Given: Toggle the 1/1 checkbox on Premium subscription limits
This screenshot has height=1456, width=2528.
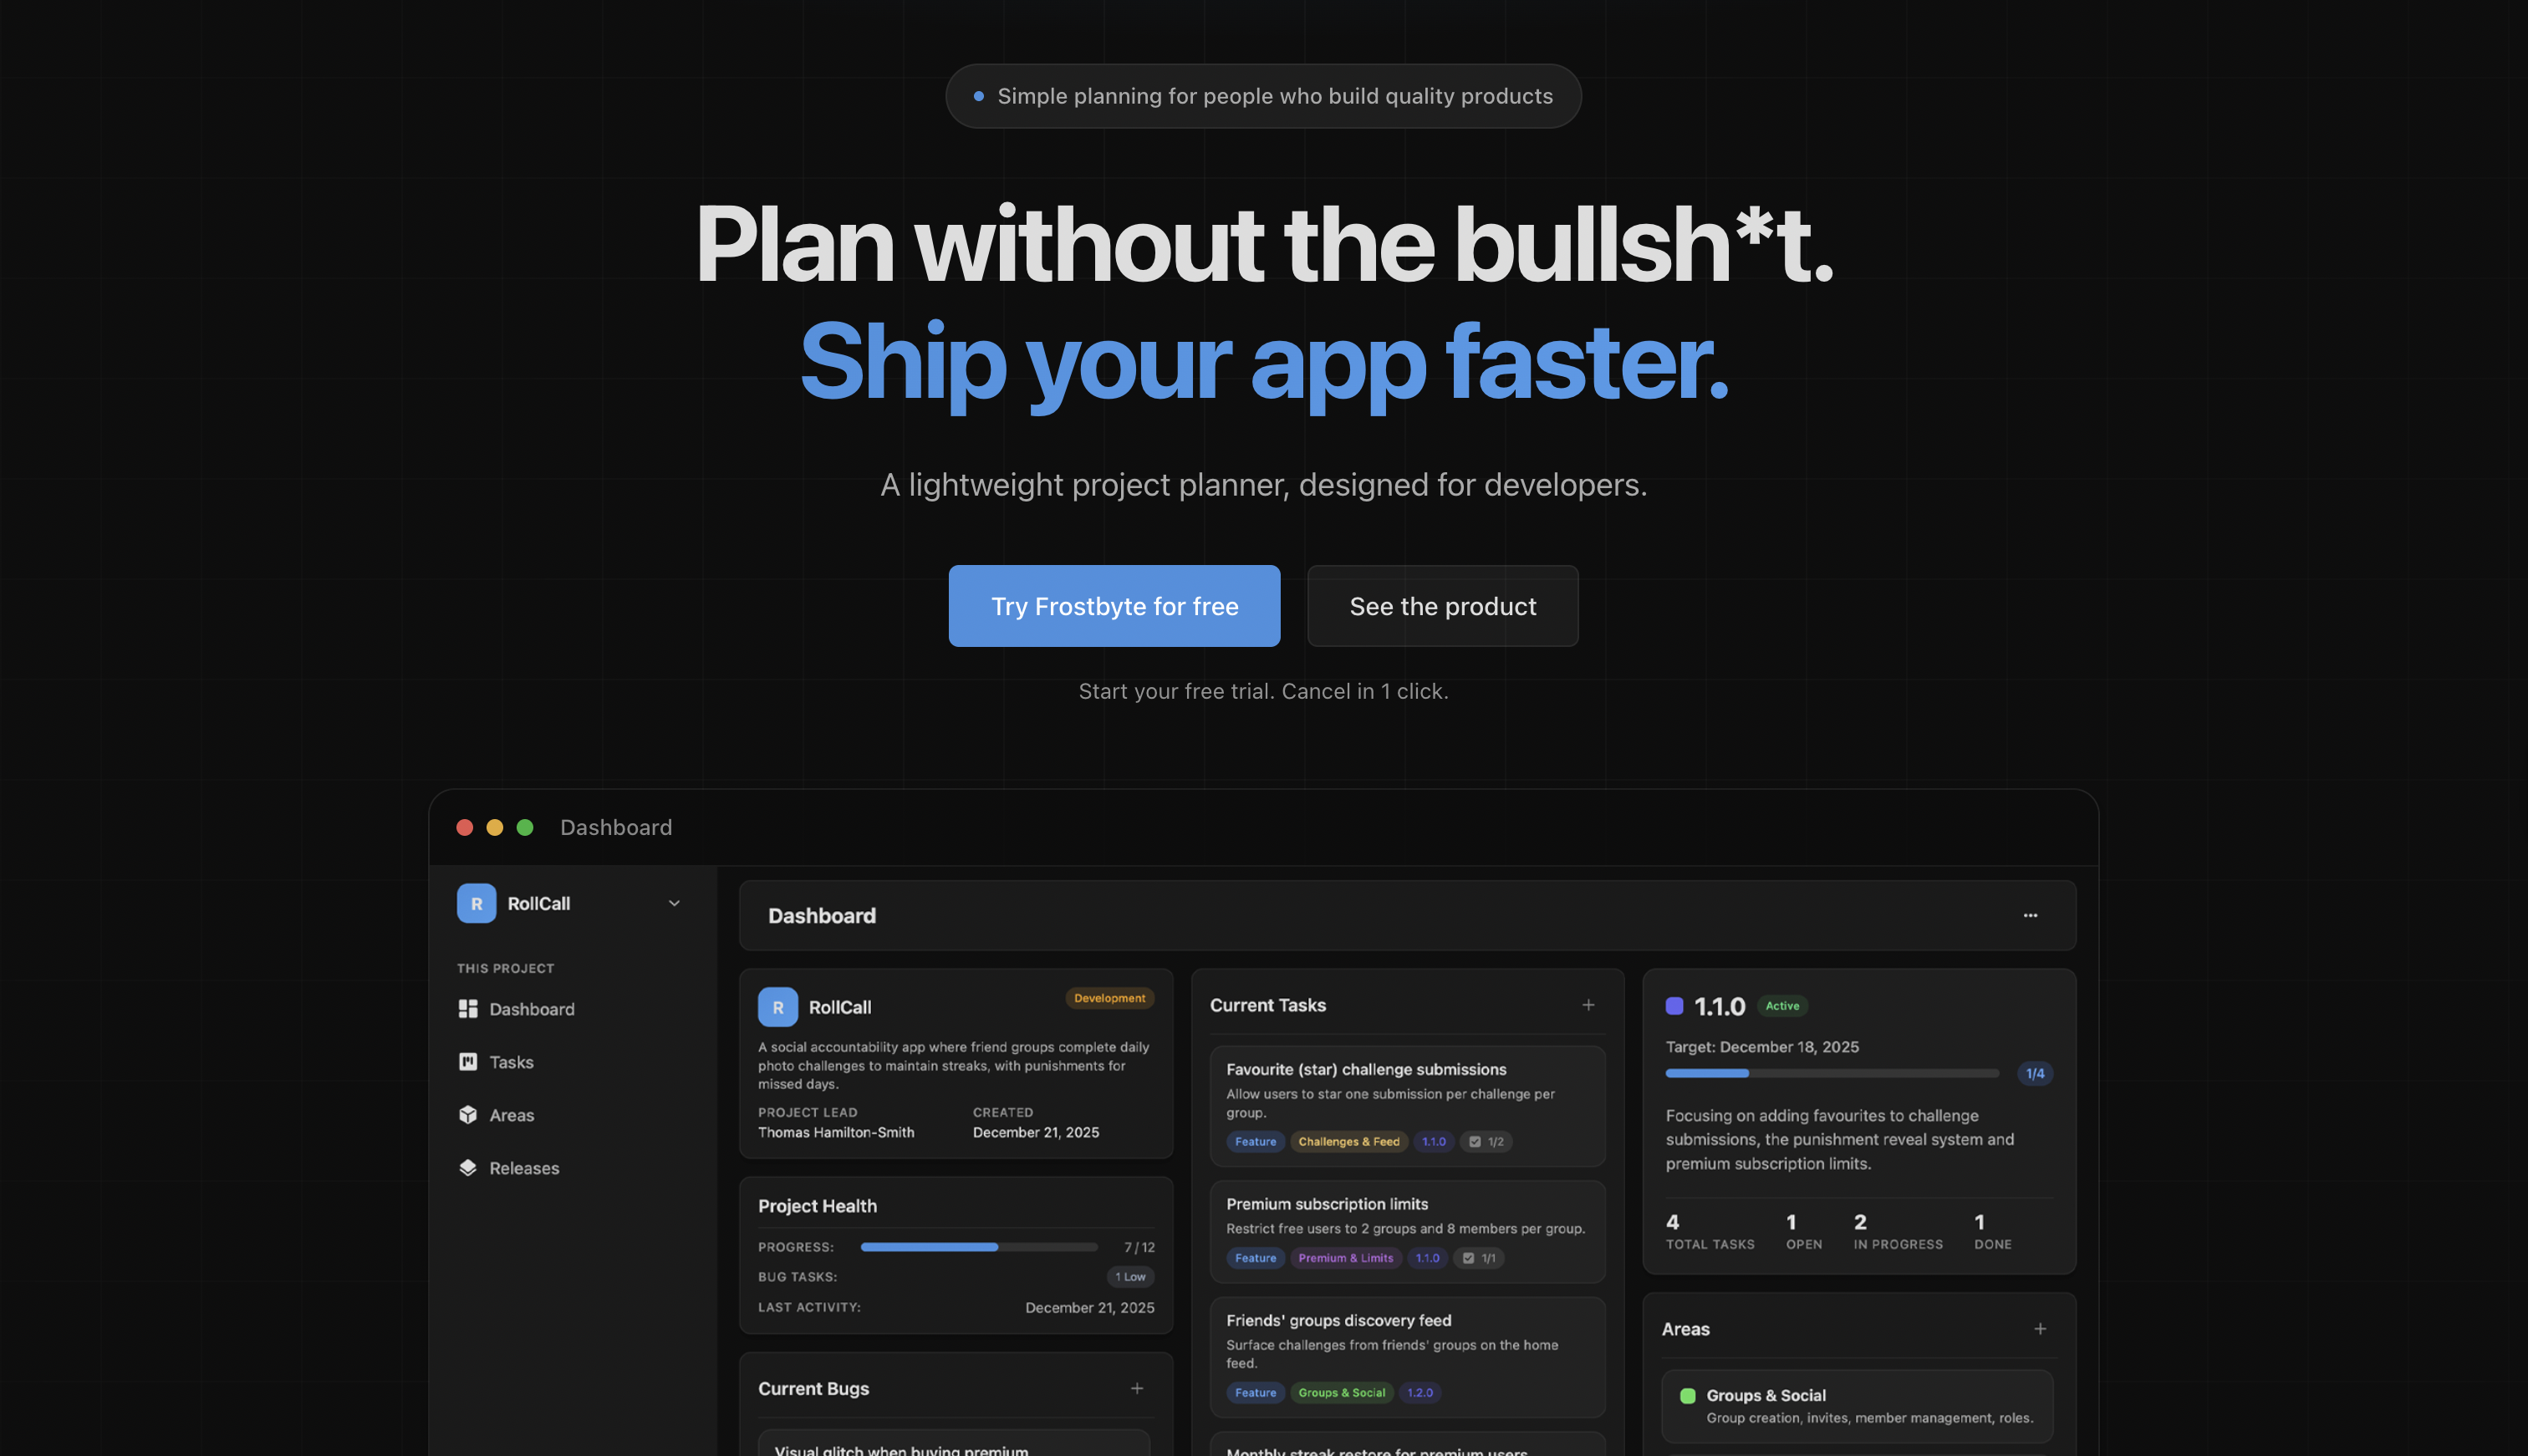Looking at the screenshot, I should coord(1469,1258).
